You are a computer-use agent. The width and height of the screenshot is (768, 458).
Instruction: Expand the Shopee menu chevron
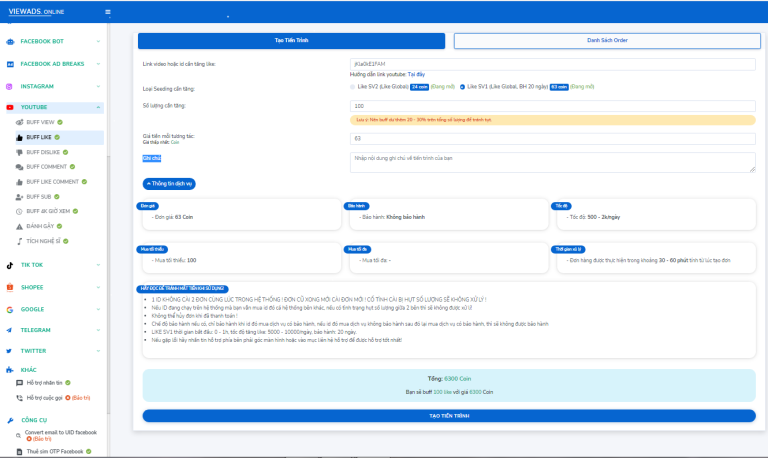click(98, 288)
